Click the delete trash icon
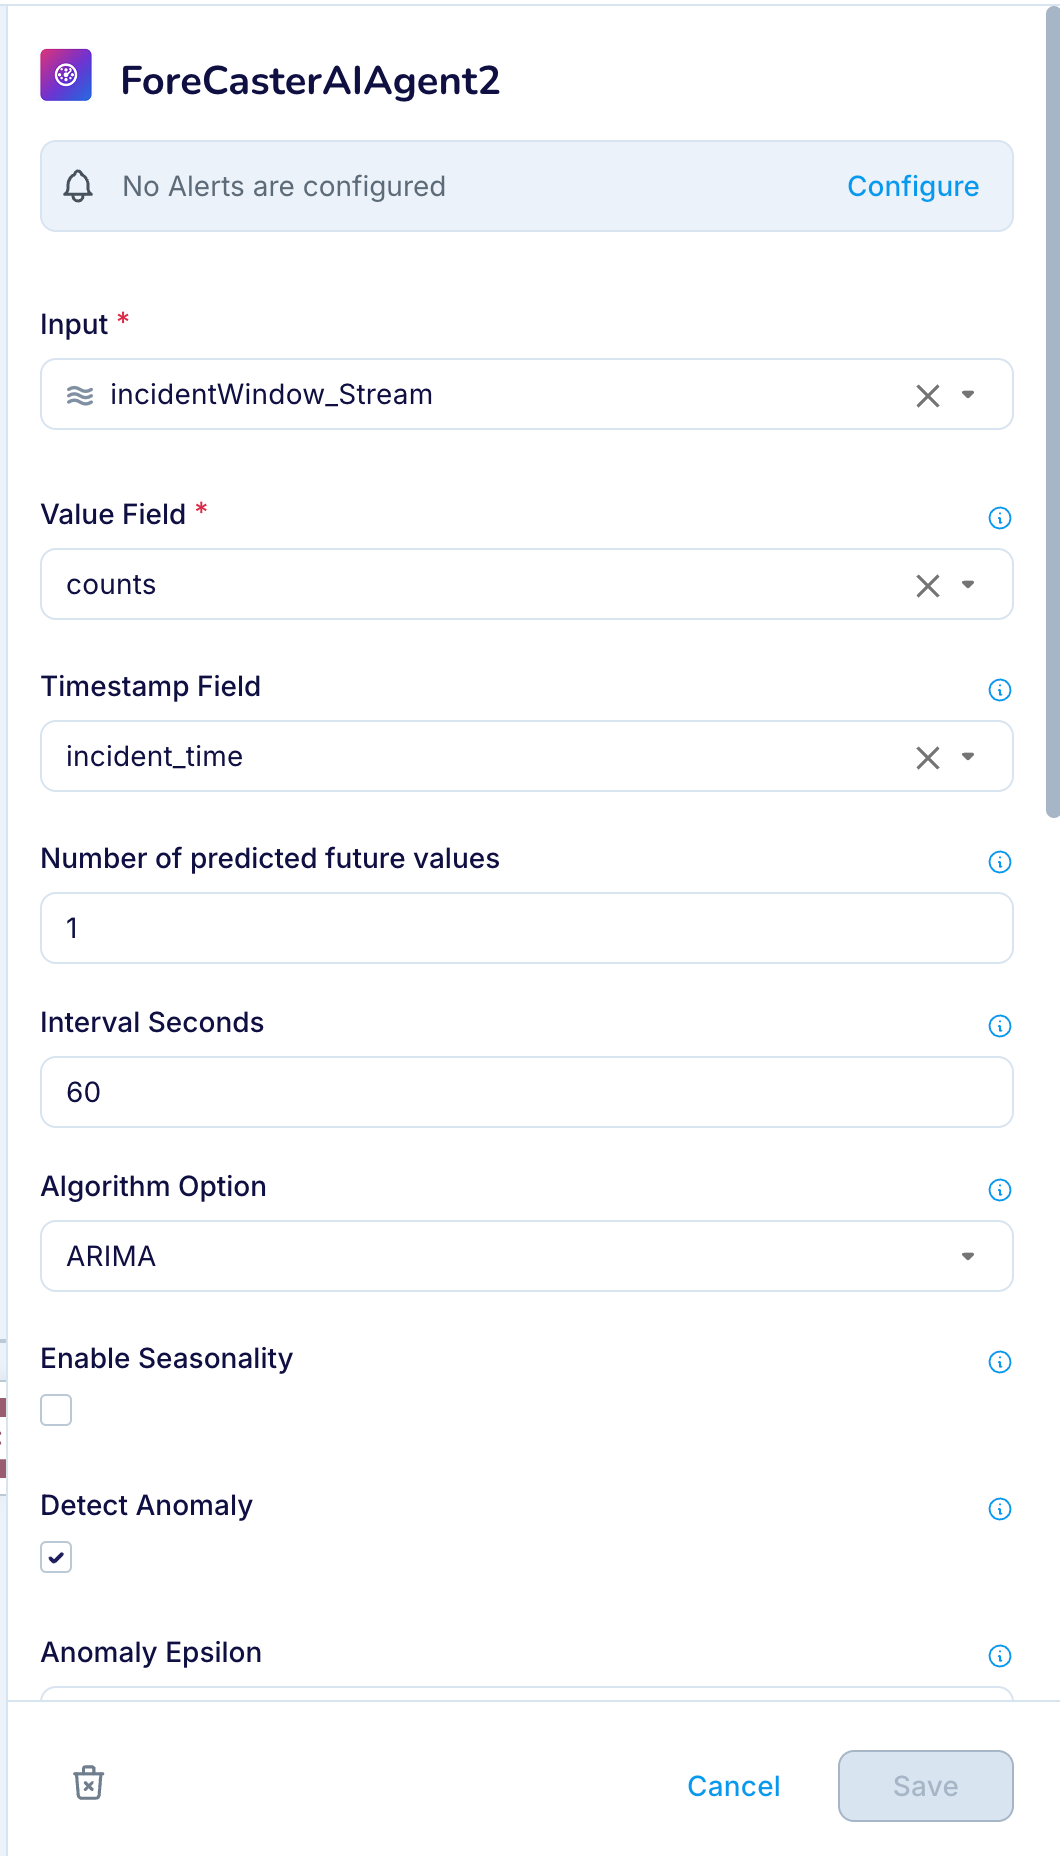Screen dimensions: 1060x1856 click(89, 1783)
